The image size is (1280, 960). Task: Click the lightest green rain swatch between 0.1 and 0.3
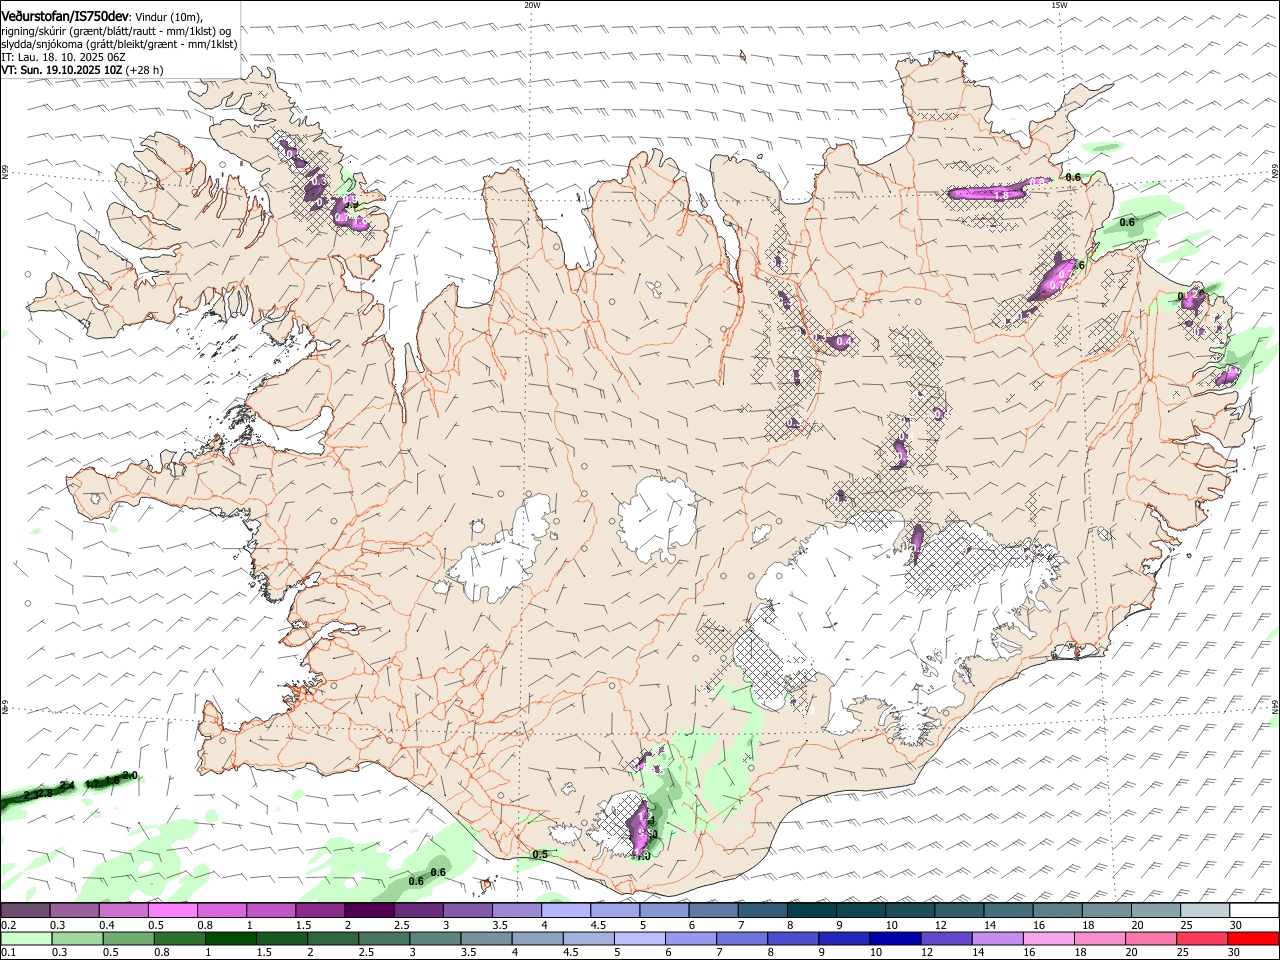click(26, 939)
